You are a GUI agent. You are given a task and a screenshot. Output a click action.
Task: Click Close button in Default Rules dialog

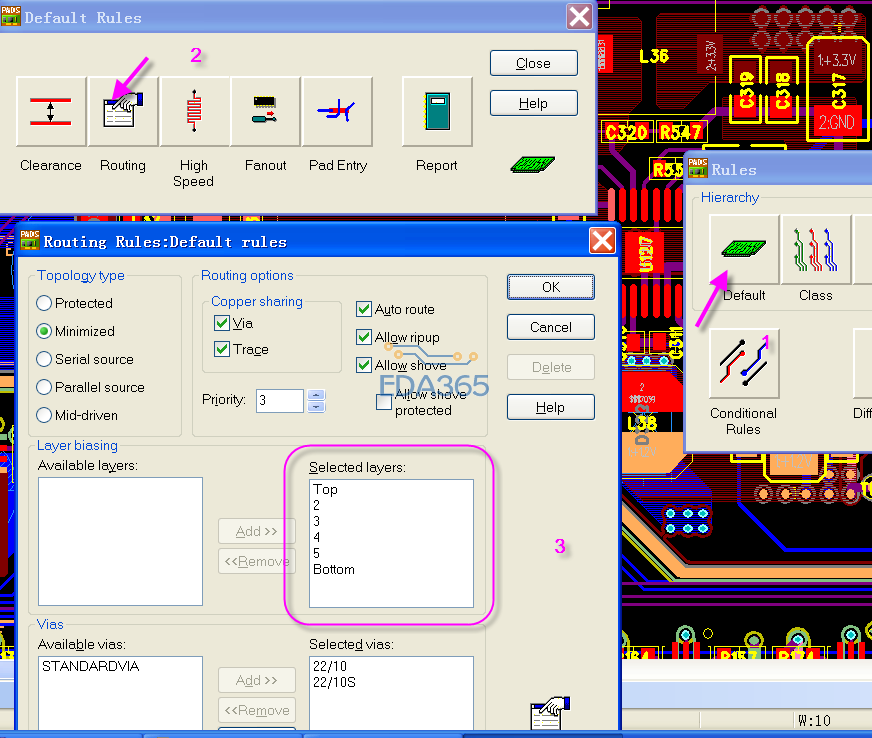click(x=533, y=63)
